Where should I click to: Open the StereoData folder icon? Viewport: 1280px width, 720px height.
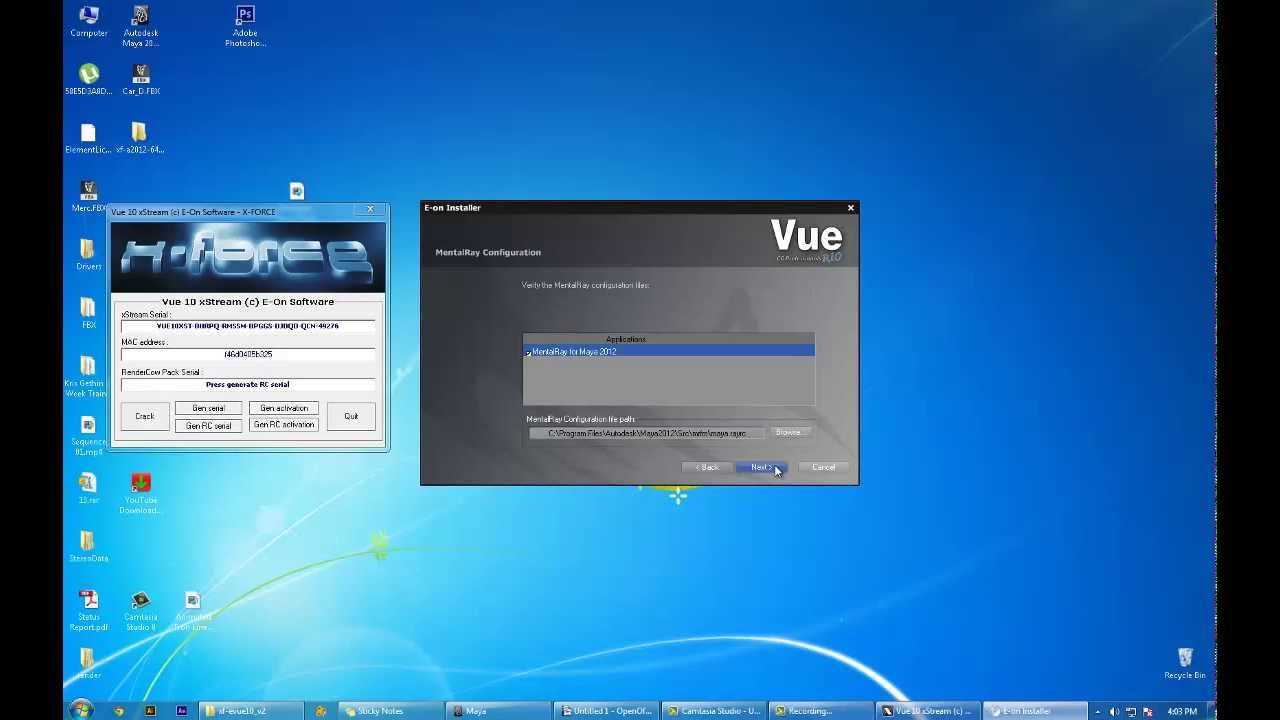pyautogui.click(x=88, y=546)
